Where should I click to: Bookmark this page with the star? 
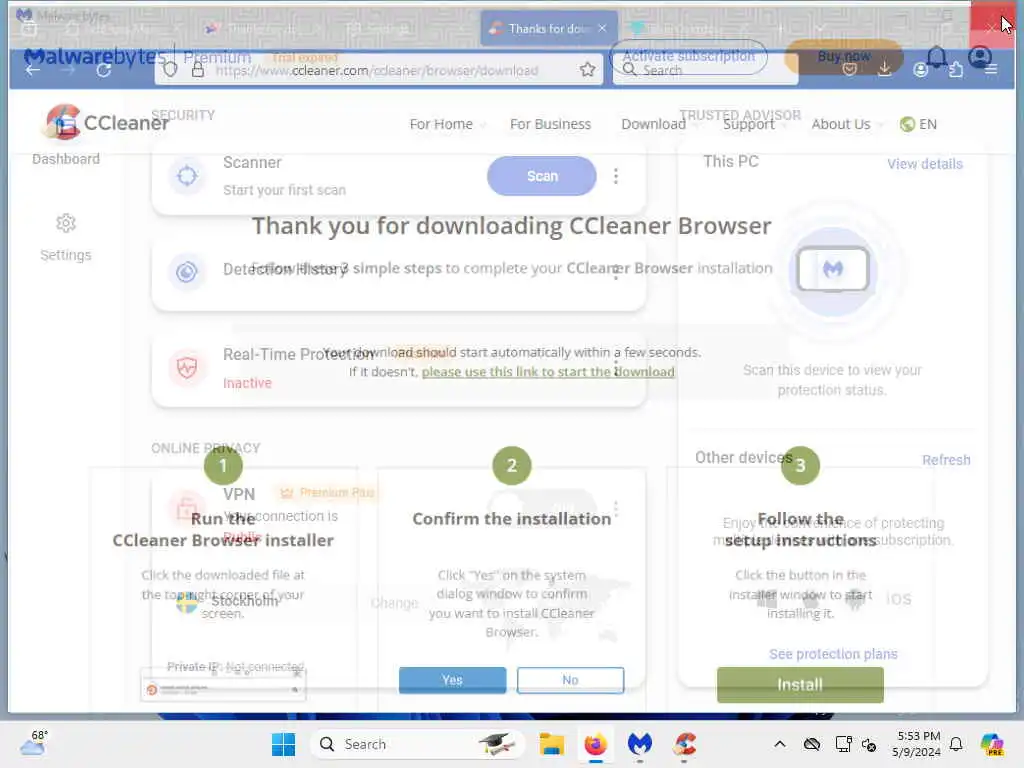point(587,69)
